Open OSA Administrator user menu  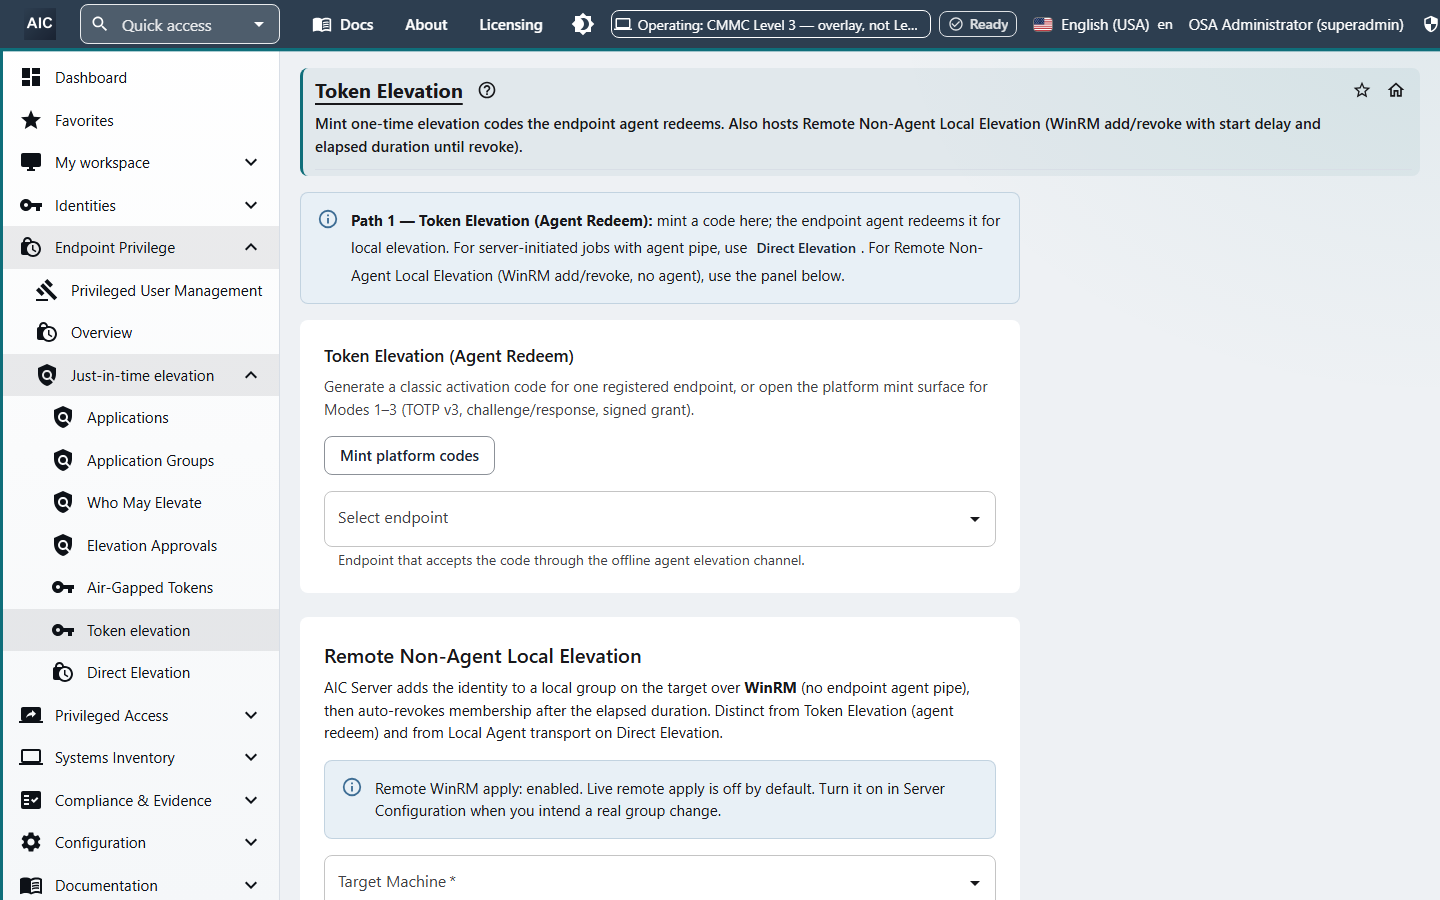point(1296,24)
